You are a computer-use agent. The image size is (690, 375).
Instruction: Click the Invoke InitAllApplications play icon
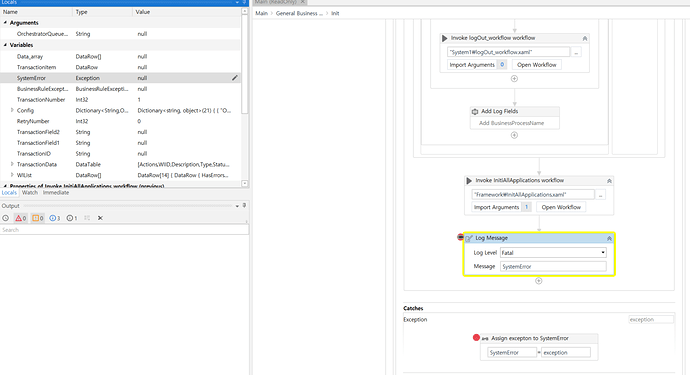click(469, 180)
